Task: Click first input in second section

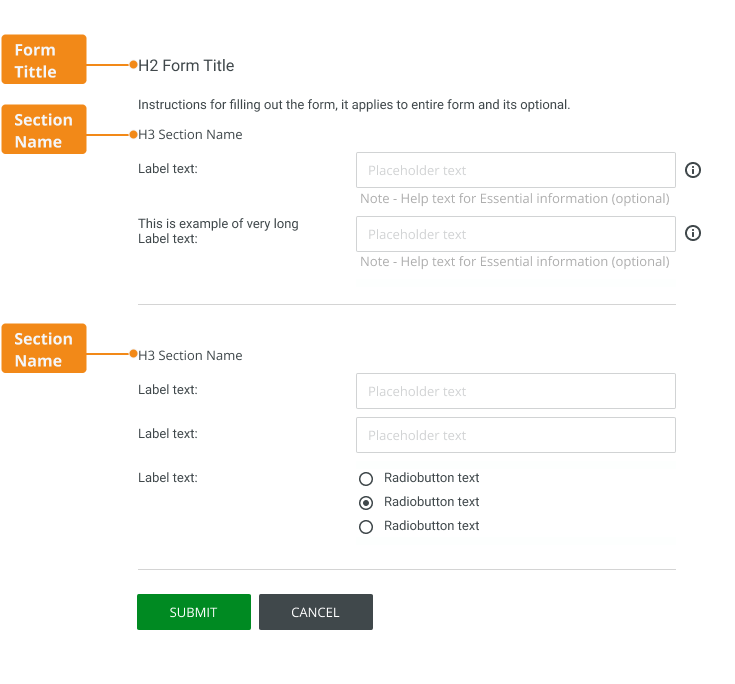Action: [x=516, y=391]
